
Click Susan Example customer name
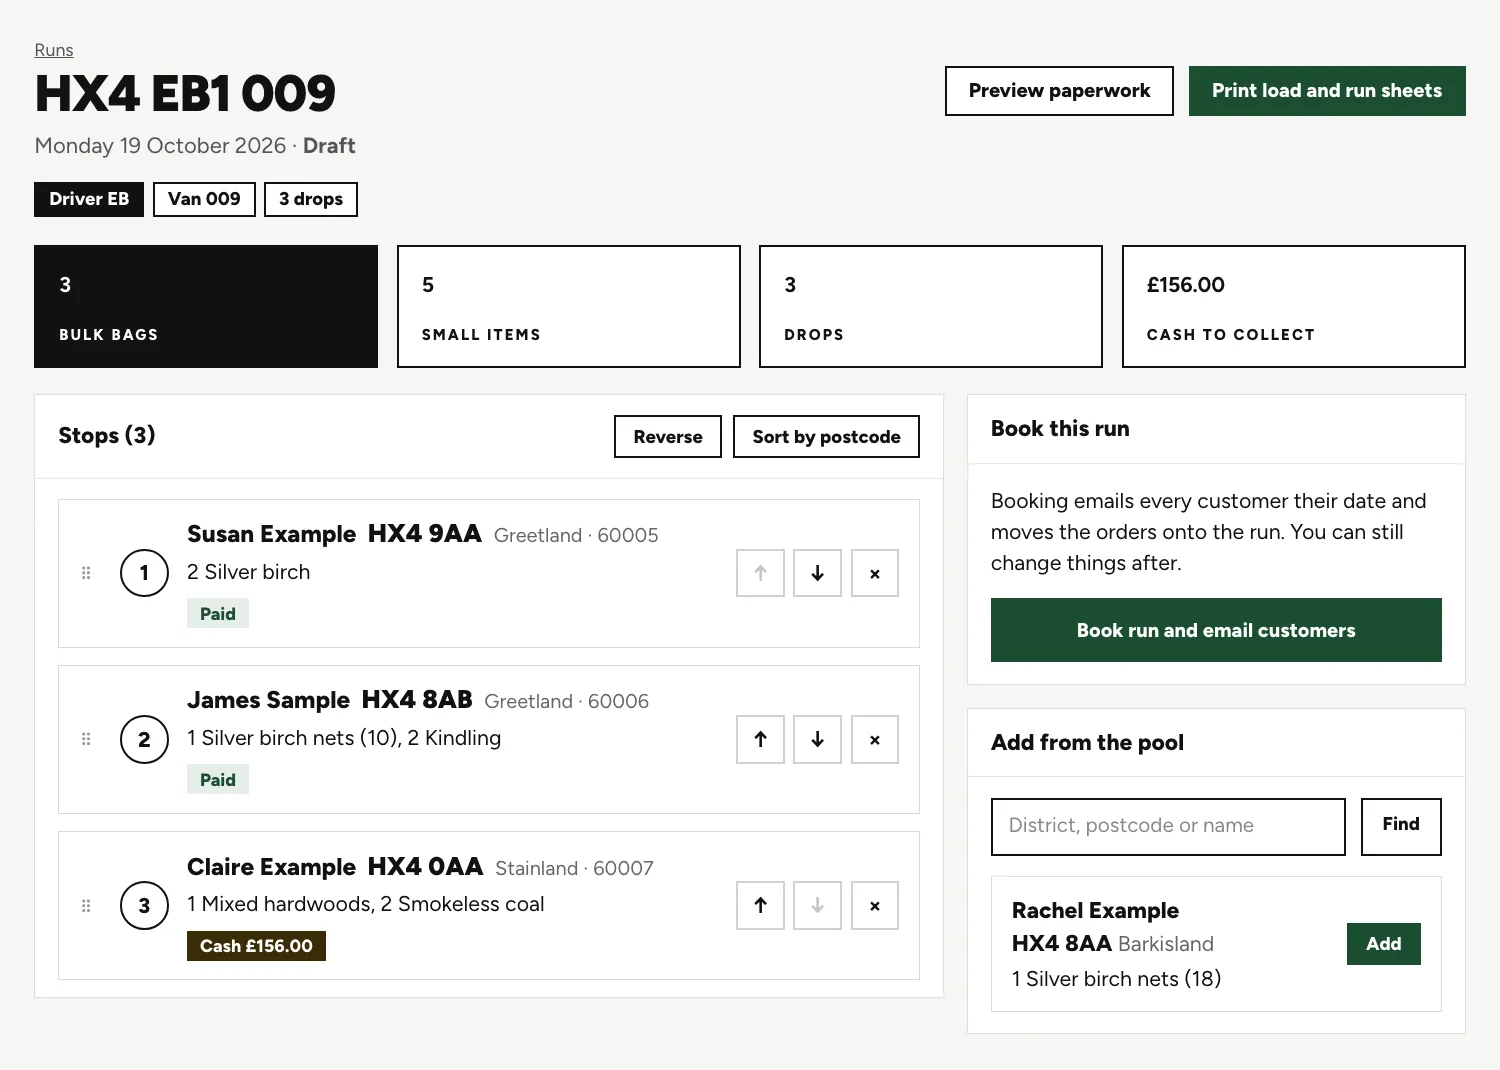pyautogui.click(x=271, y=534)
